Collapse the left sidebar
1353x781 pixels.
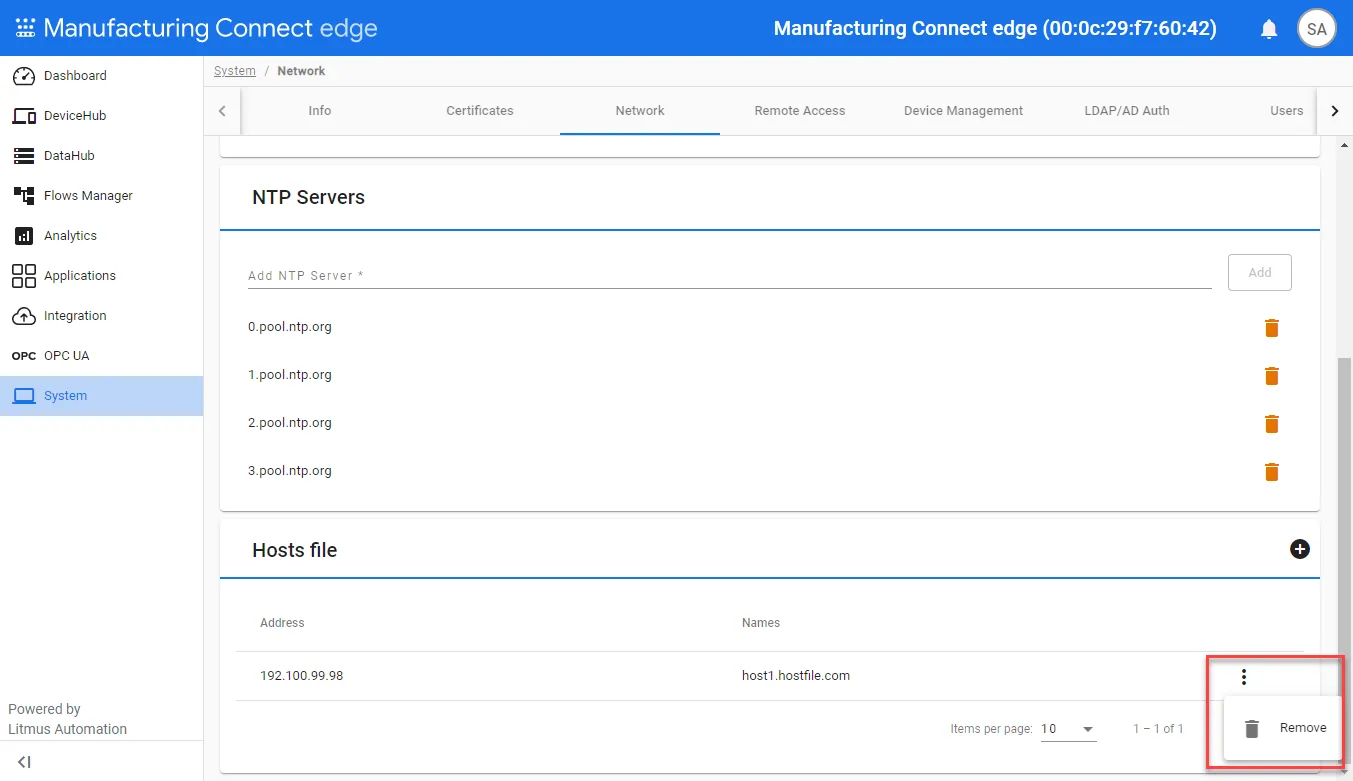pos(24,762)
